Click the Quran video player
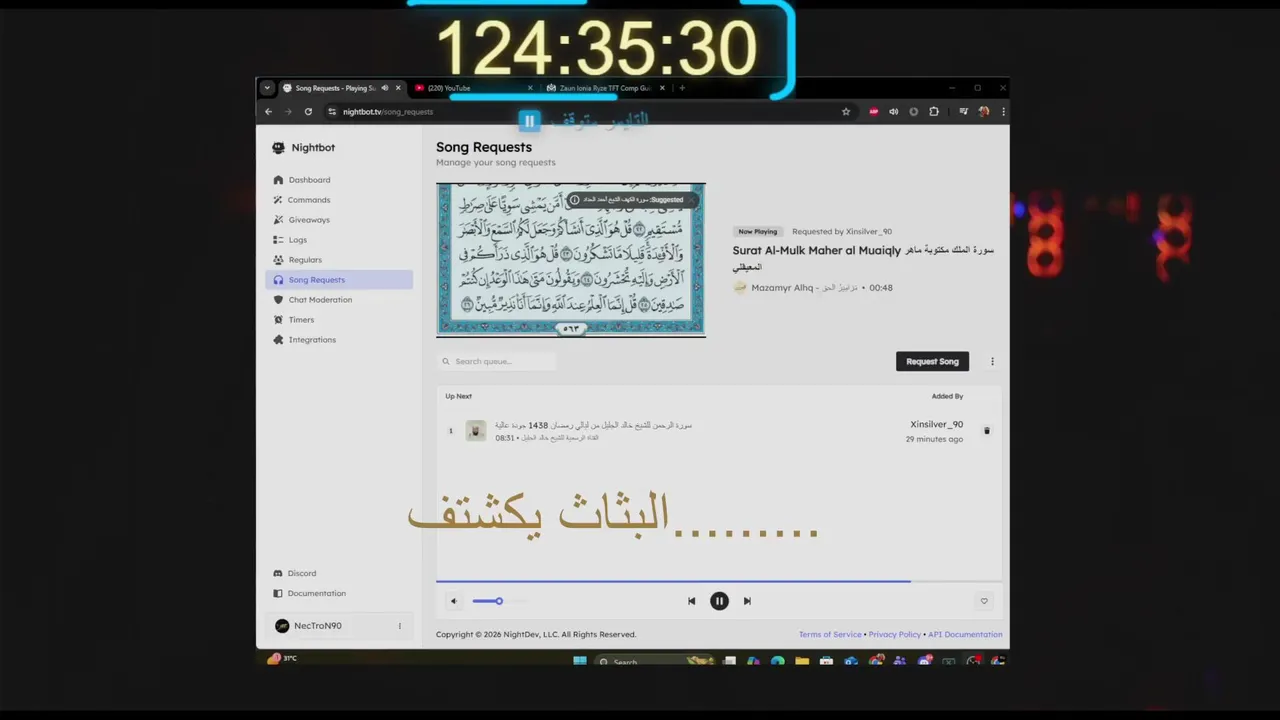 tap(571, 260)
